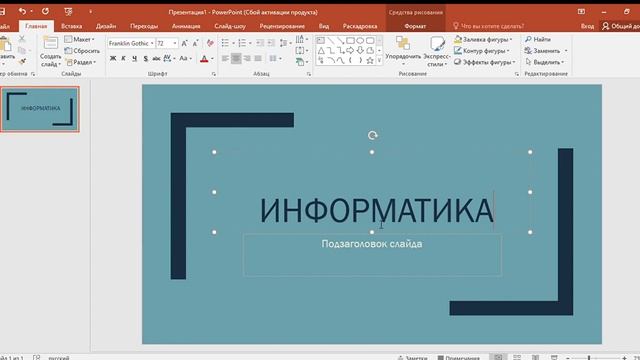Open the Формат drawing tools tab
The height and width of the screenshot is (360, 640).
click(x=415, y=26)
